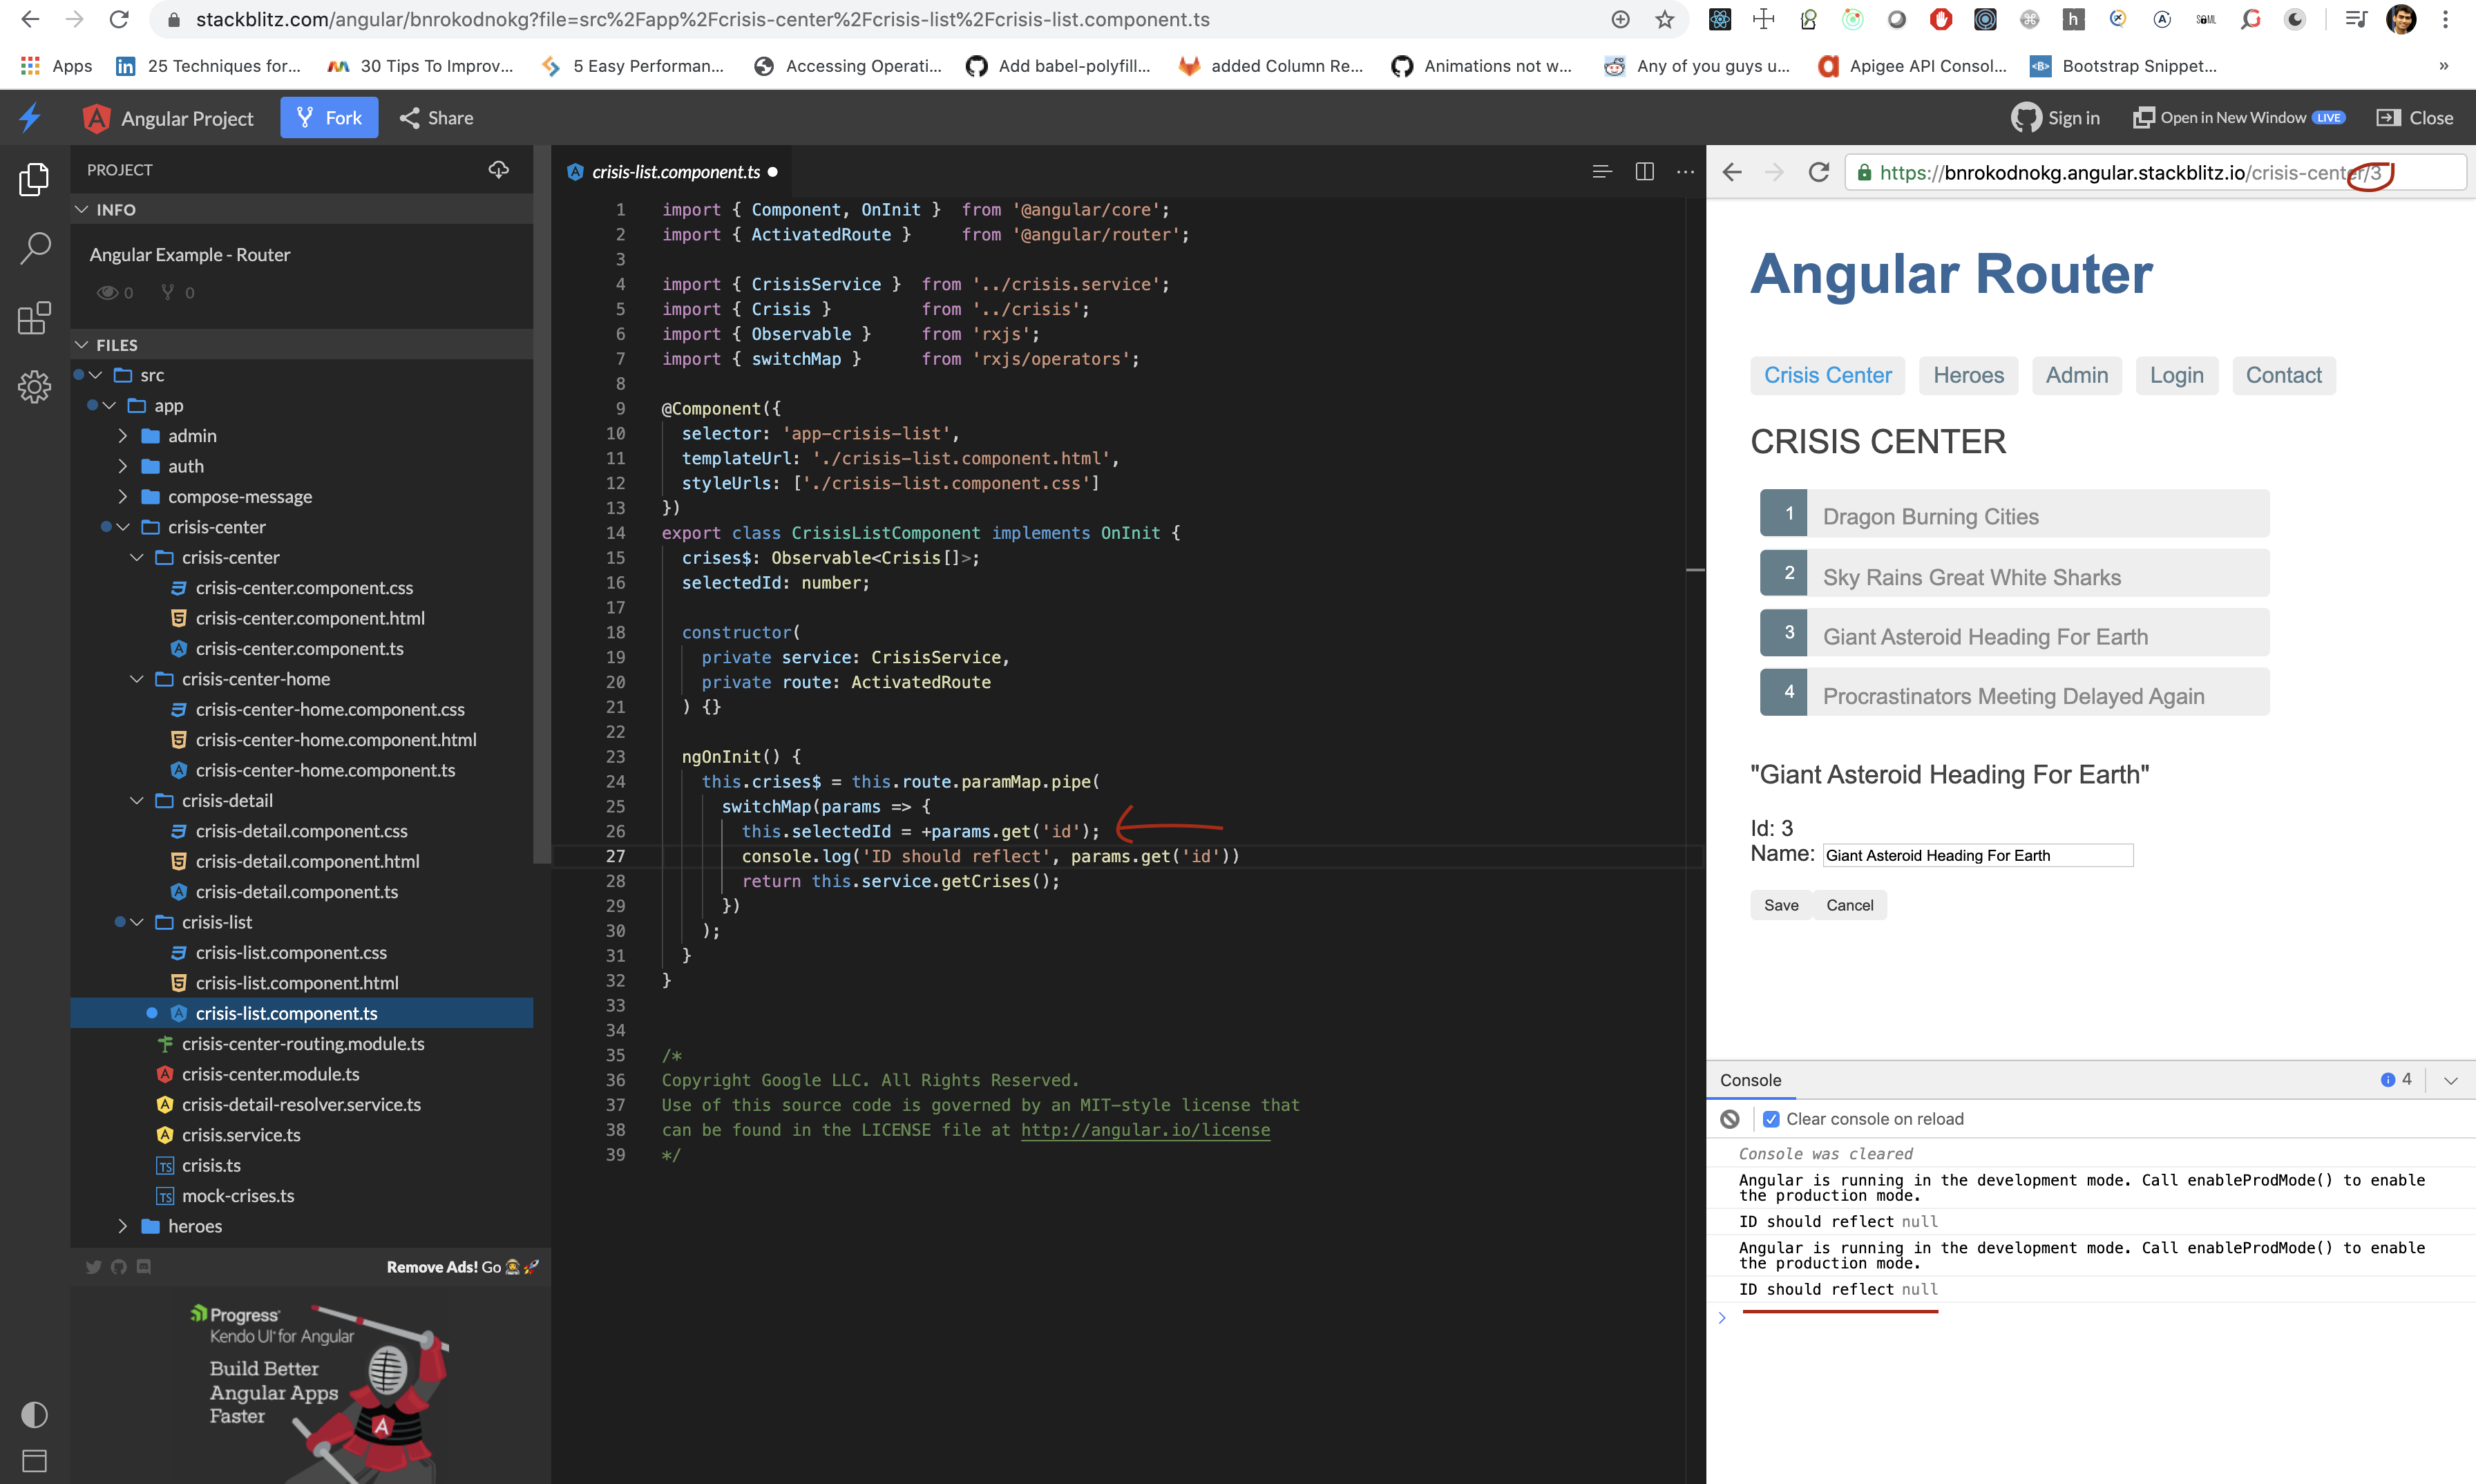Click the Fork button
This screenshot has height=1484, width=2476.
click(329, 117)
